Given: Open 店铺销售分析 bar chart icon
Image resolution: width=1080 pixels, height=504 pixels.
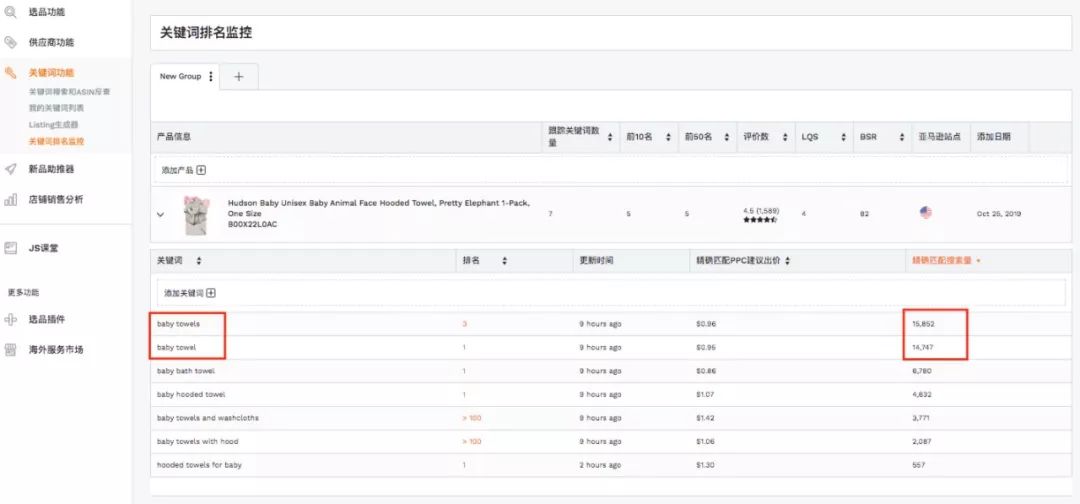Looking at the screenshot, I should (x=11, y=200).
